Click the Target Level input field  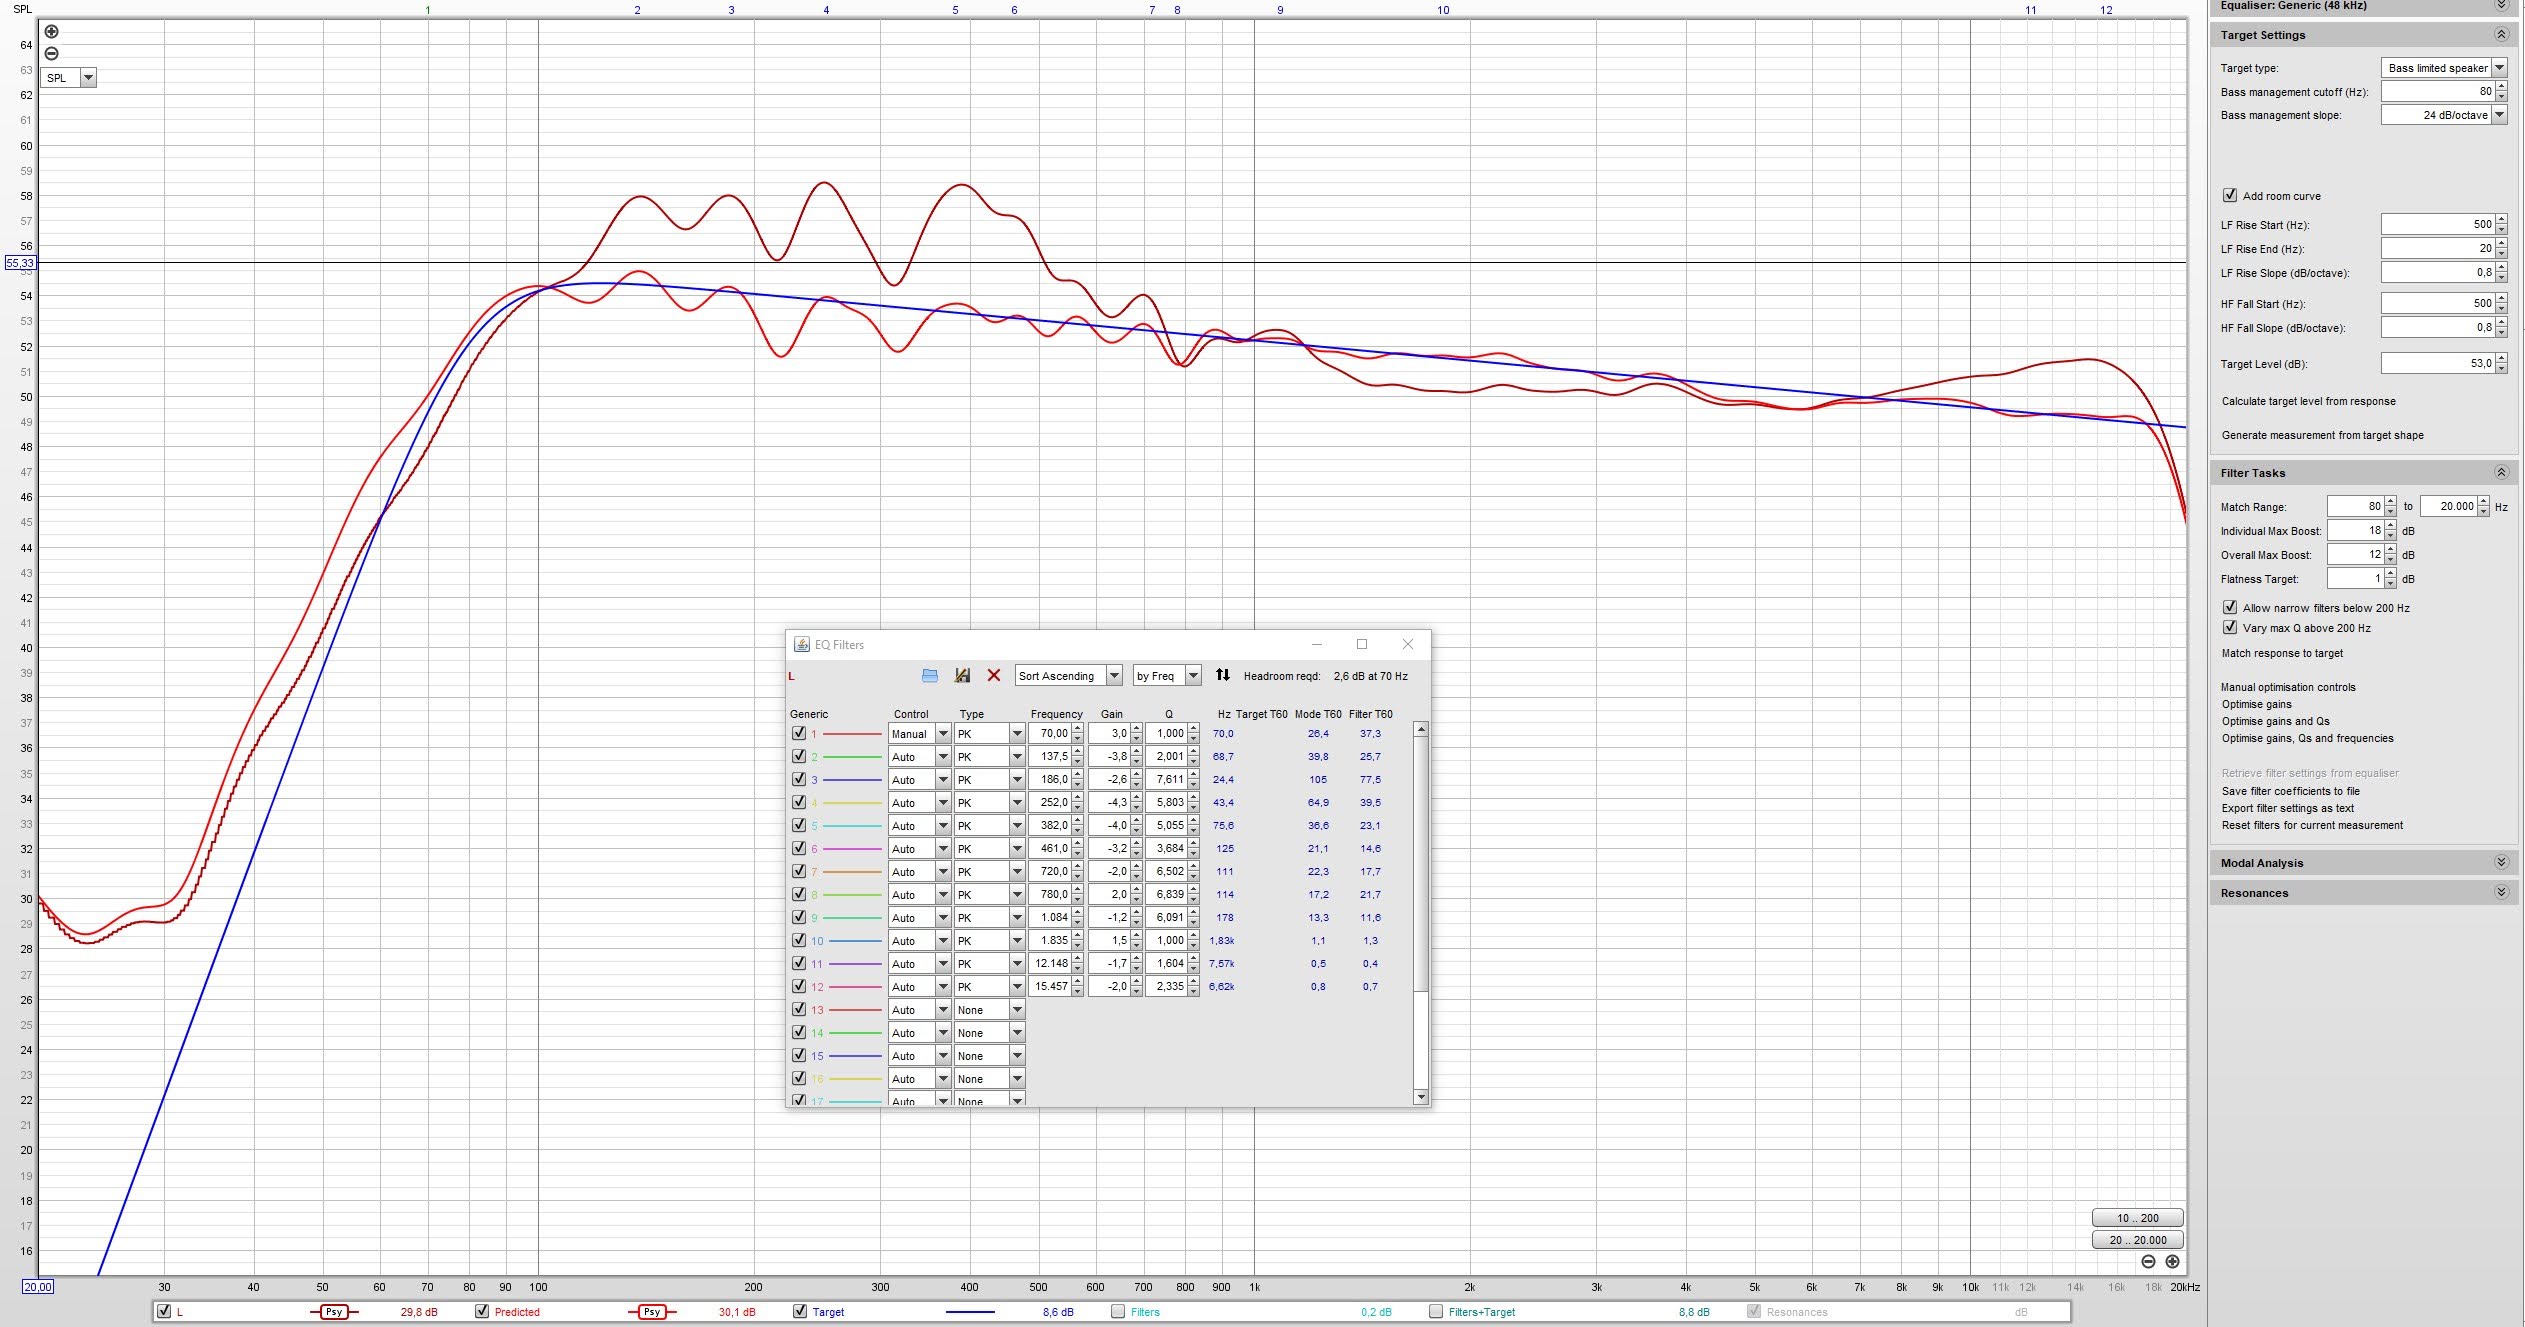(2437, 364)
